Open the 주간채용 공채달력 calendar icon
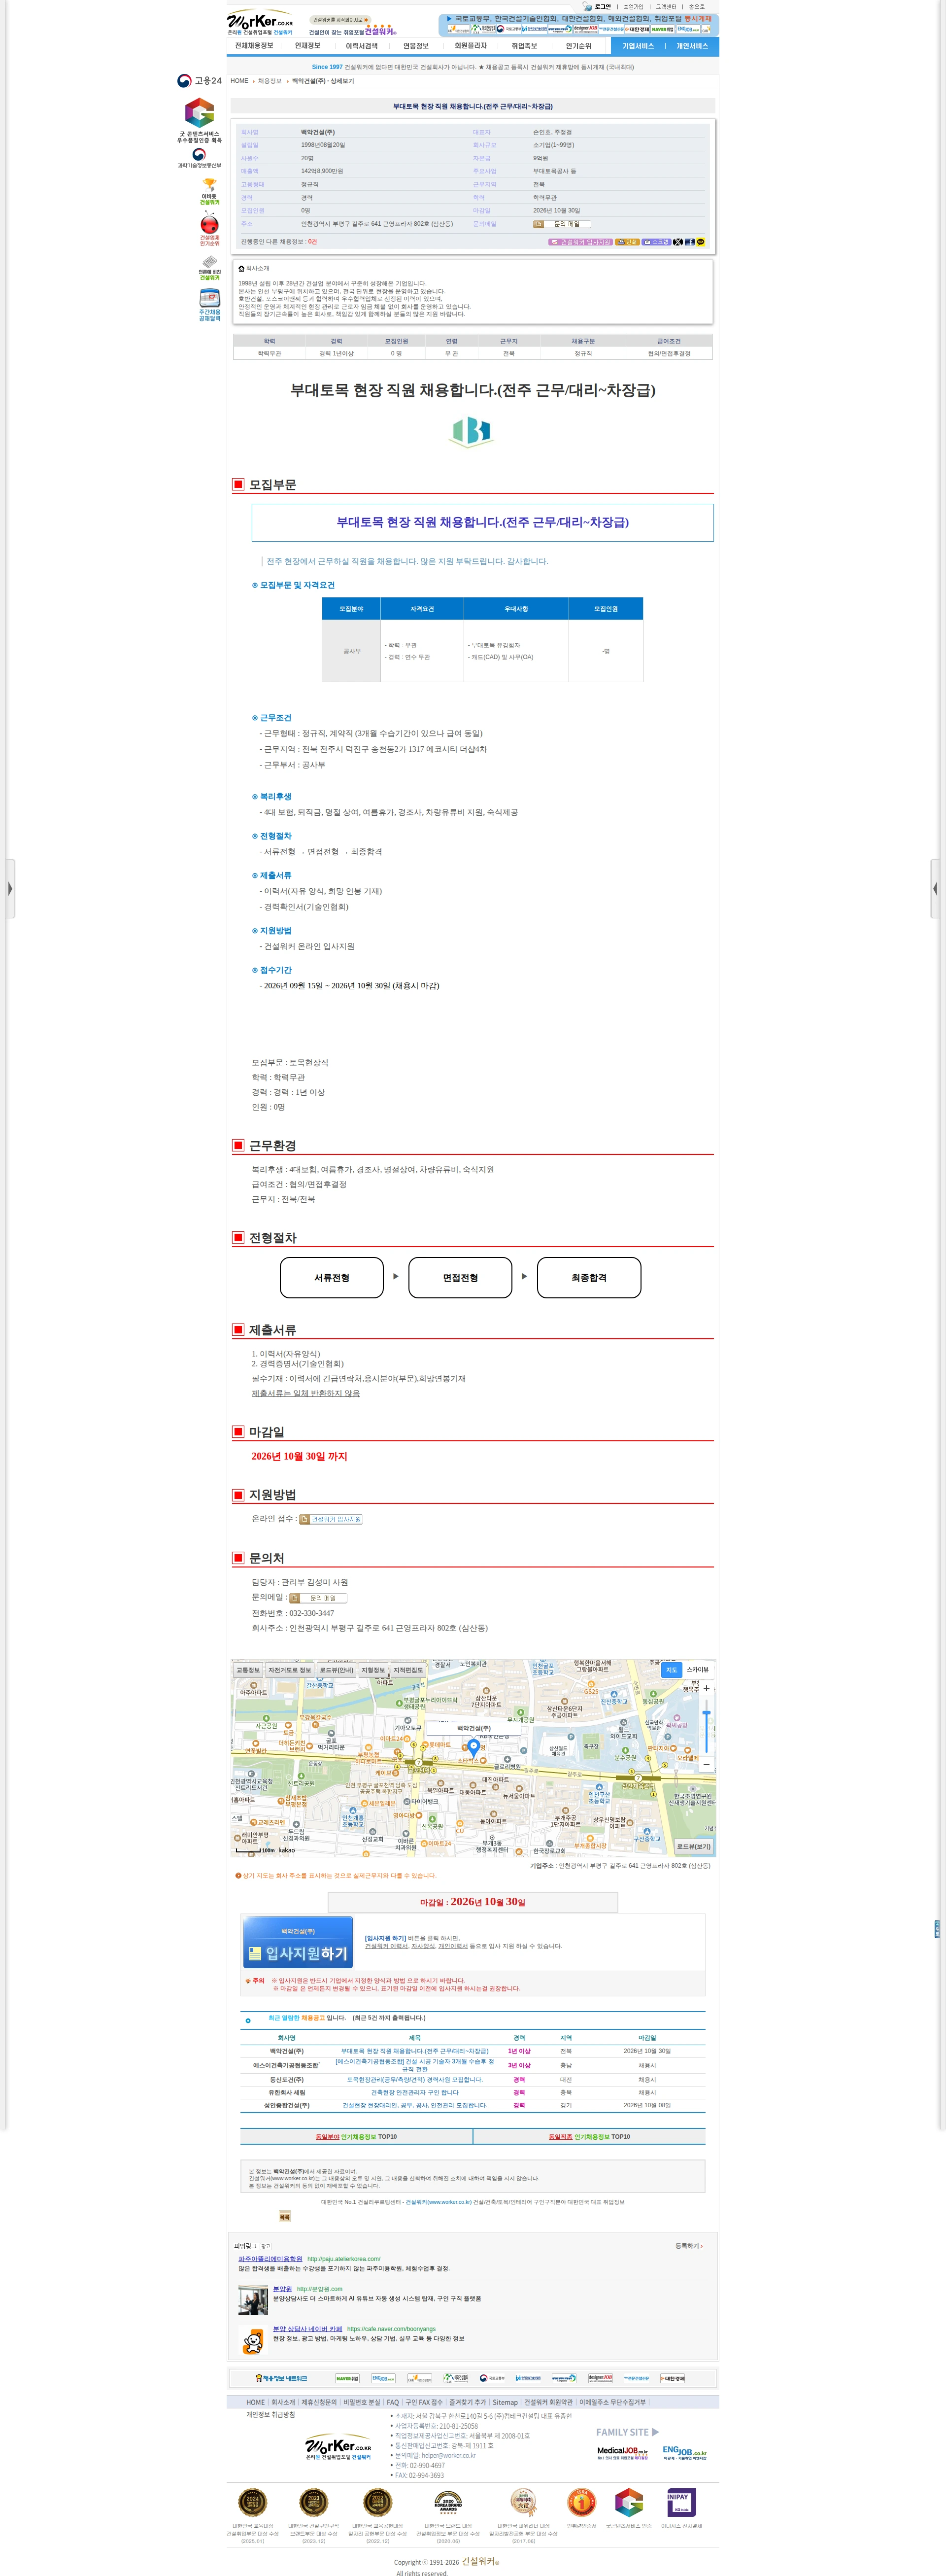Screen dimensions: 946x2576 (x=209, y=305)
